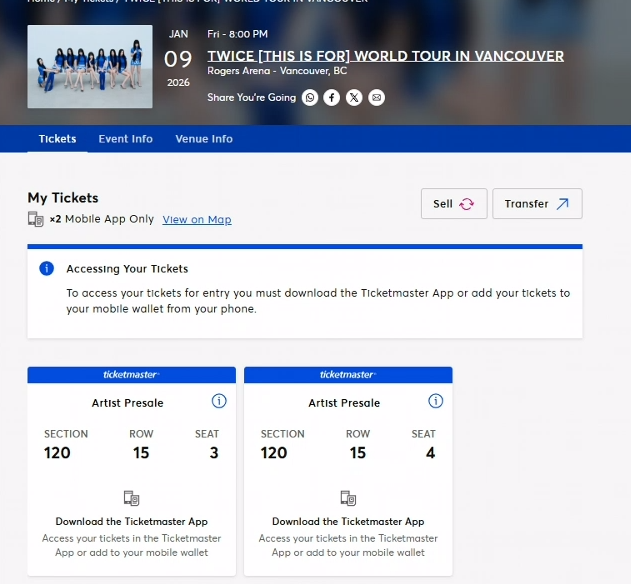The width and height of the screenshot is (631, 584).
Task: Click Download the Ticketmaster App on seat 4
Action: pos(348,522)
